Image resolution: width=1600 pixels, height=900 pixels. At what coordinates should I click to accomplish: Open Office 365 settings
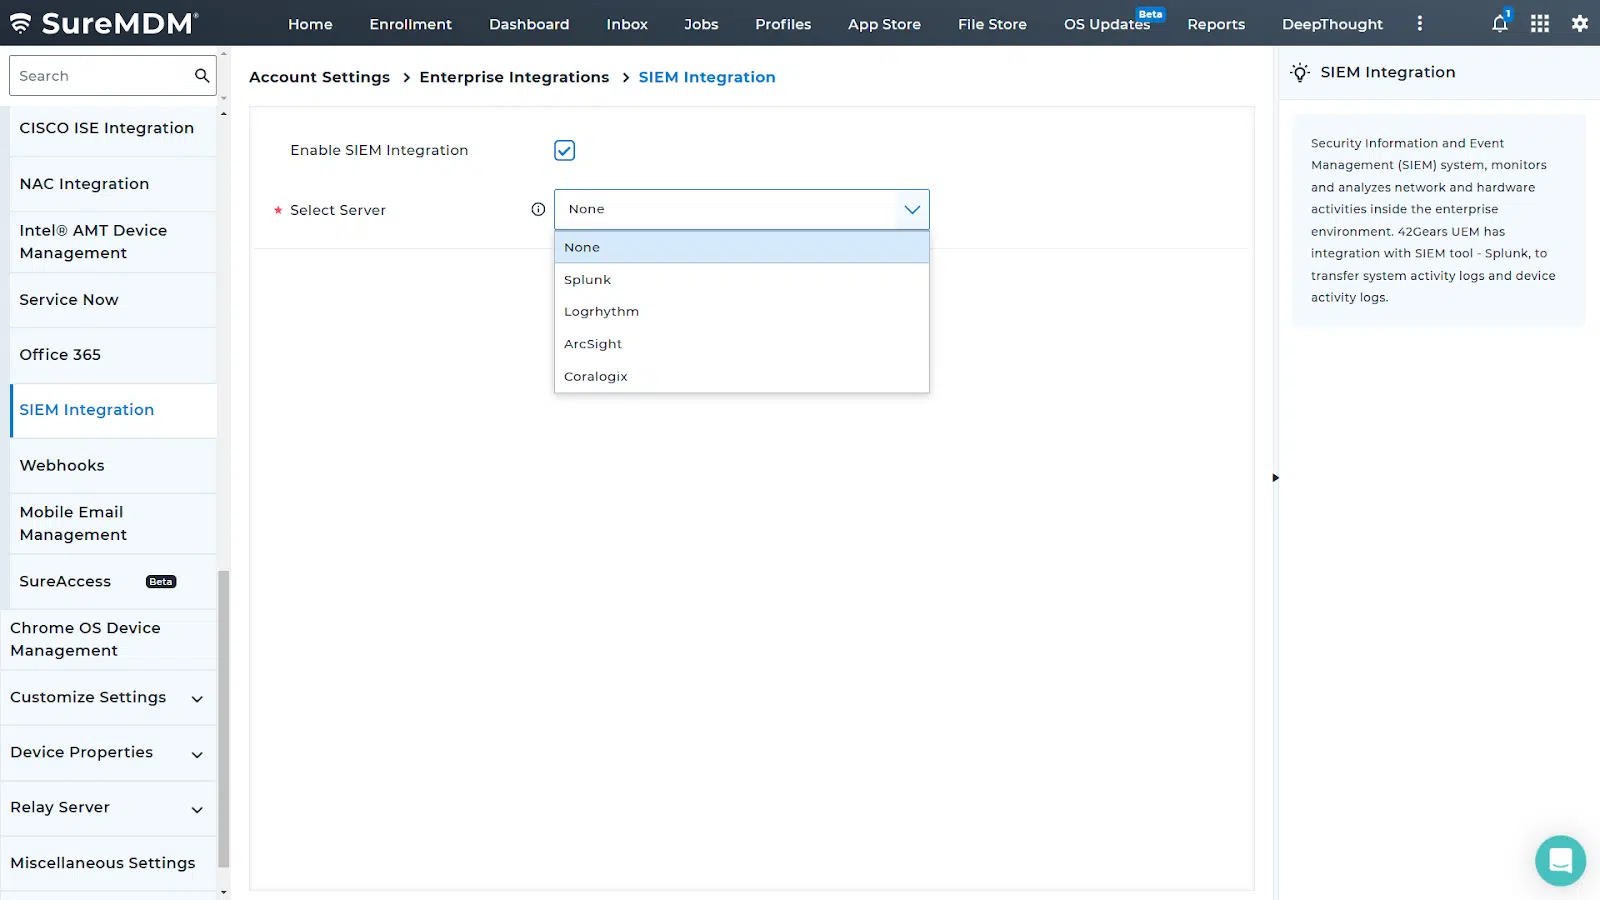coord(113,355)
